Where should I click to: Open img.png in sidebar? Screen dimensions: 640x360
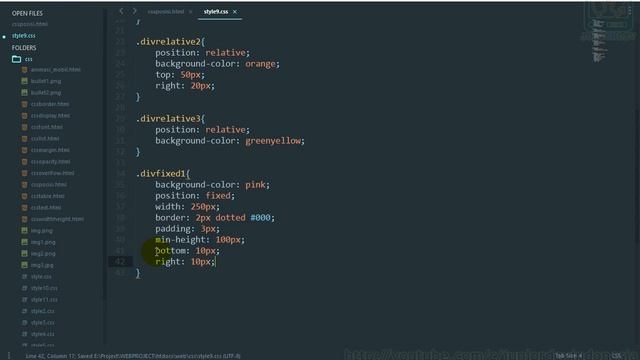coord(42,231)
